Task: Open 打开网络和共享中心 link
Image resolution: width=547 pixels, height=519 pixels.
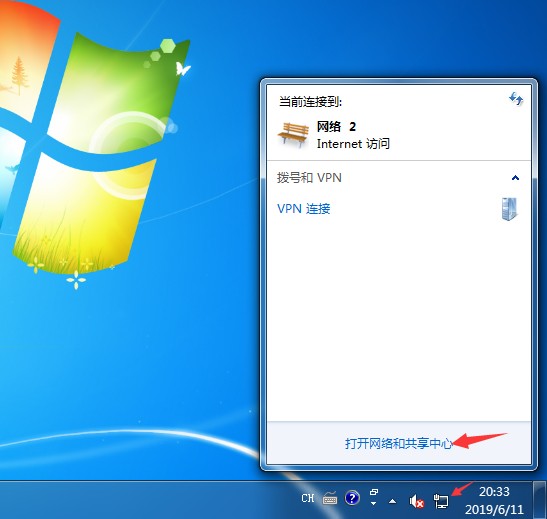Action: (399, 443)
